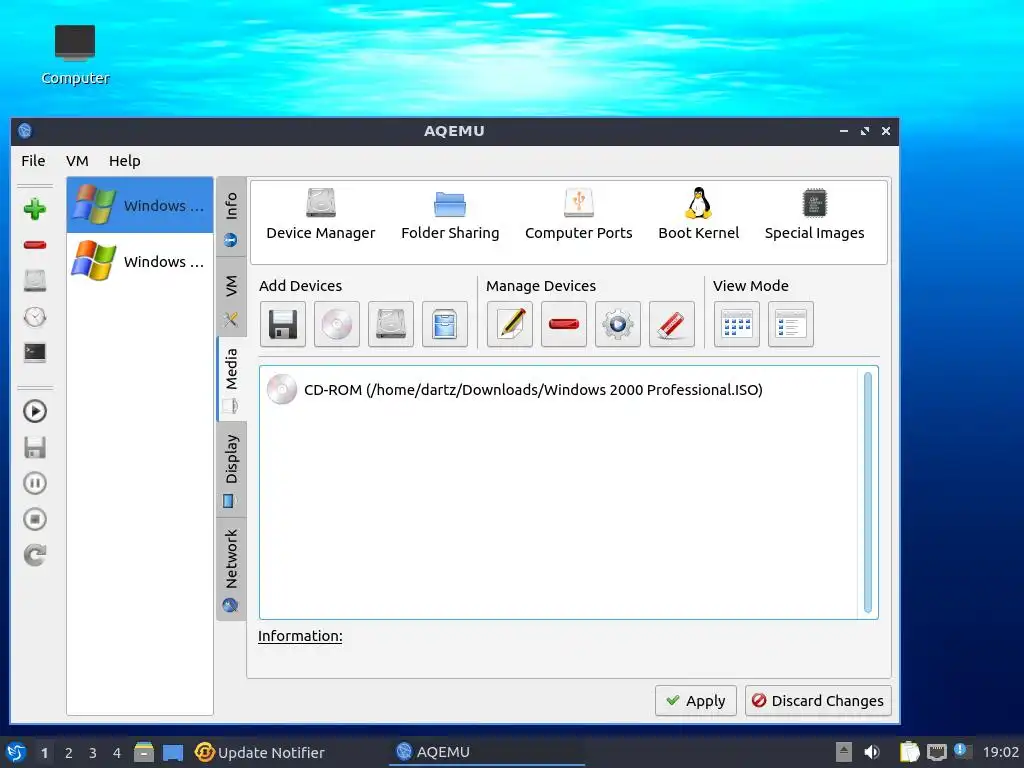Switch to icon grid view mode

[x=737, y=324]
